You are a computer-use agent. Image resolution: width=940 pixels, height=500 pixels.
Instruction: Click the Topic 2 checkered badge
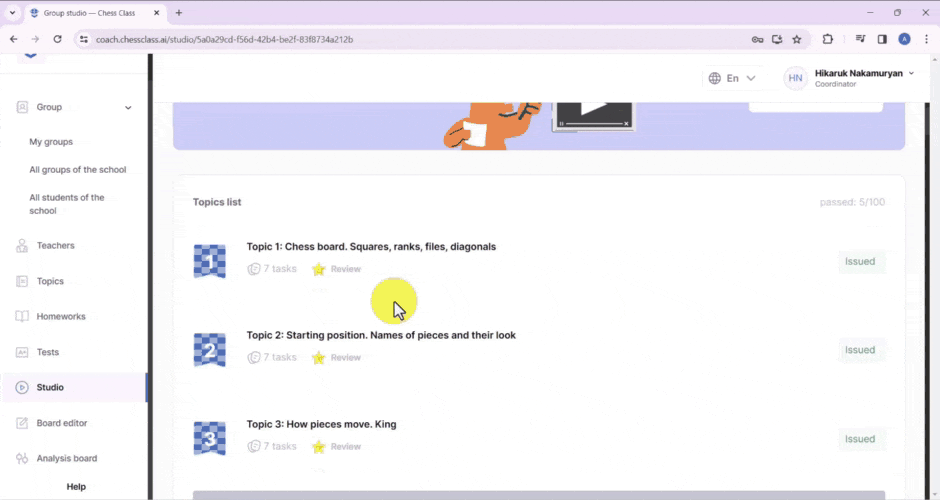[210, 350]
